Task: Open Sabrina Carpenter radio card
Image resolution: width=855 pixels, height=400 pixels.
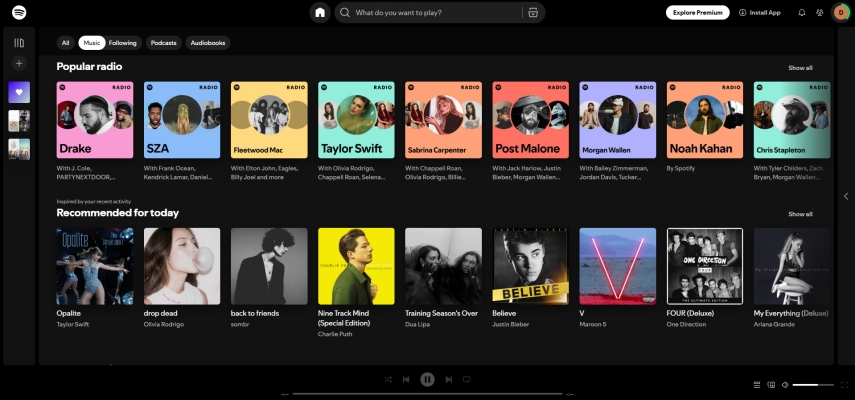Action: 443,120
